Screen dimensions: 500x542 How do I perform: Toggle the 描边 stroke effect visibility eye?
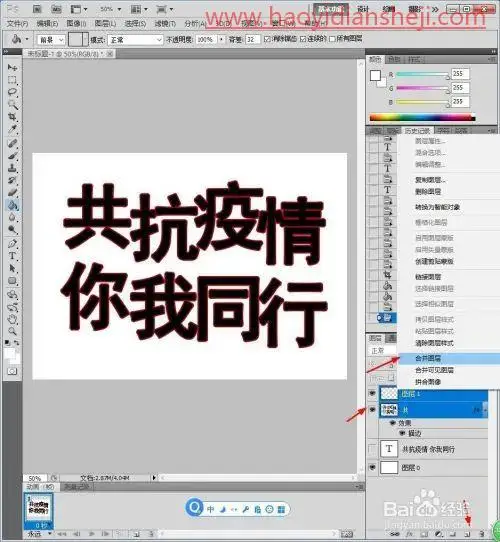(402, 433)
